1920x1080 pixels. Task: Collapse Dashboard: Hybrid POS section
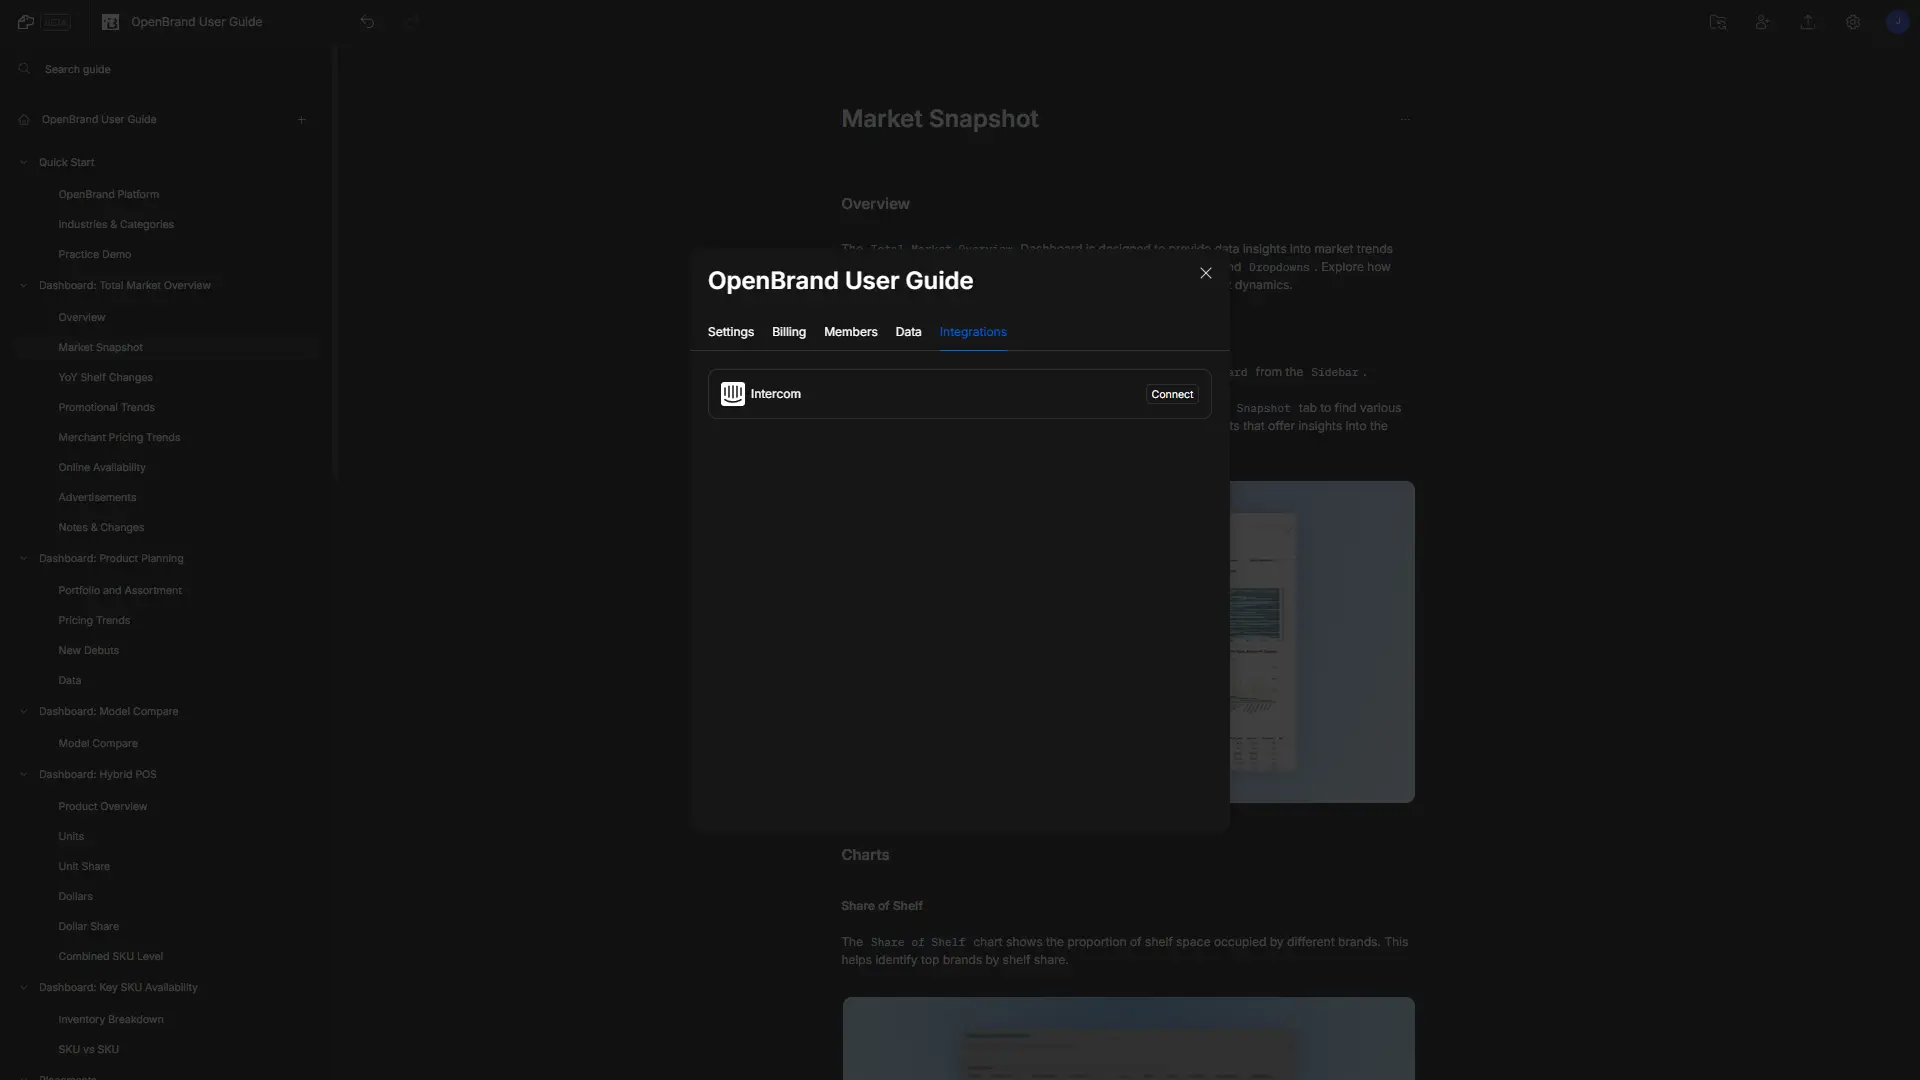pos(24,775)
